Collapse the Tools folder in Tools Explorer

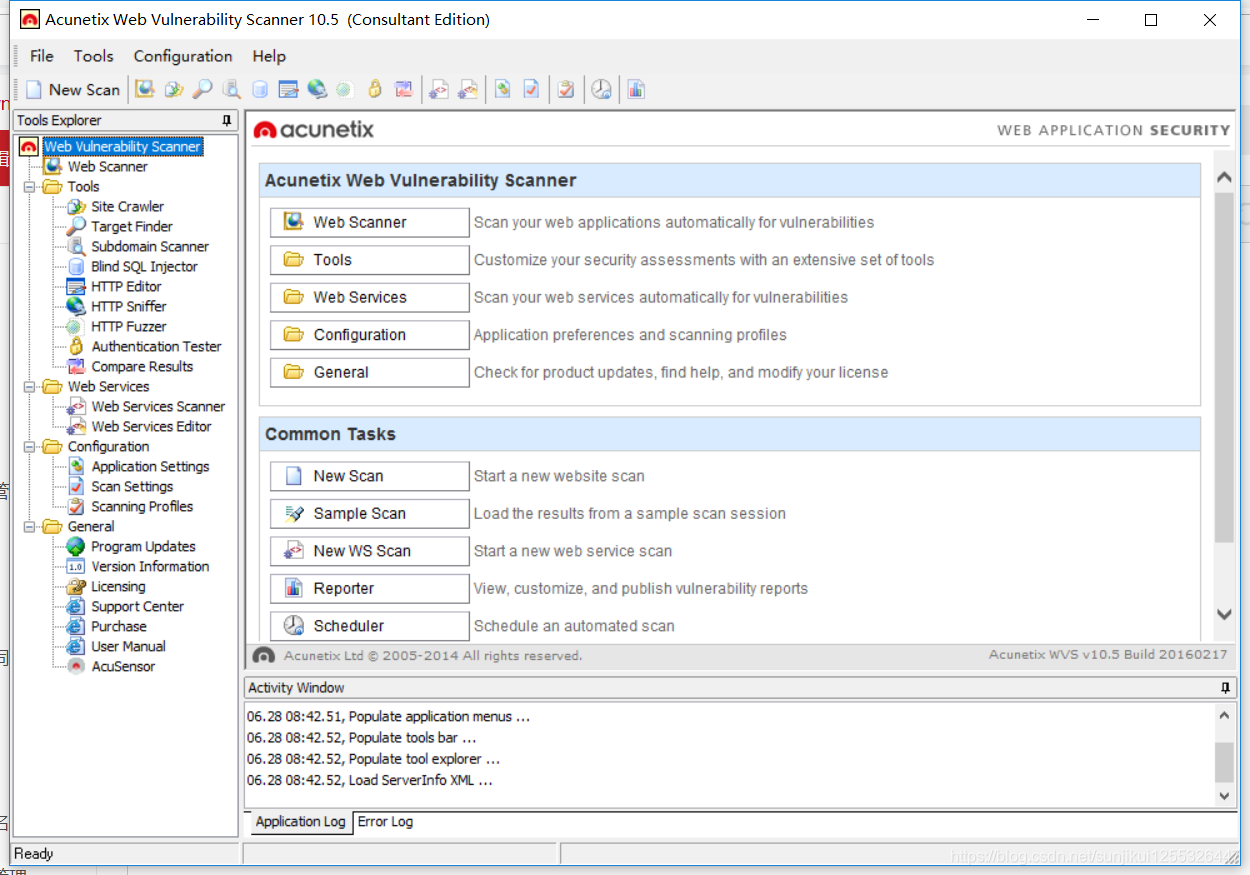coord(29,187)
